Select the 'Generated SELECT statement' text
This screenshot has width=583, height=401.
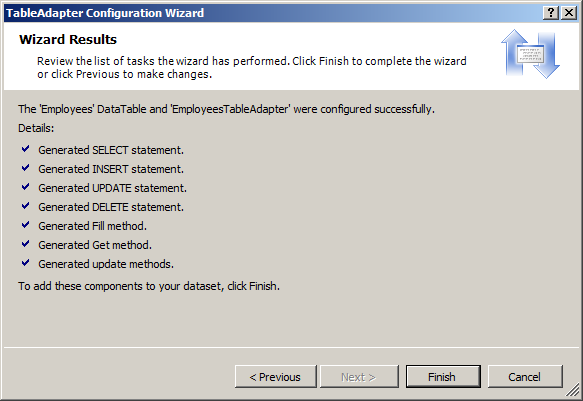coord(111,150)
